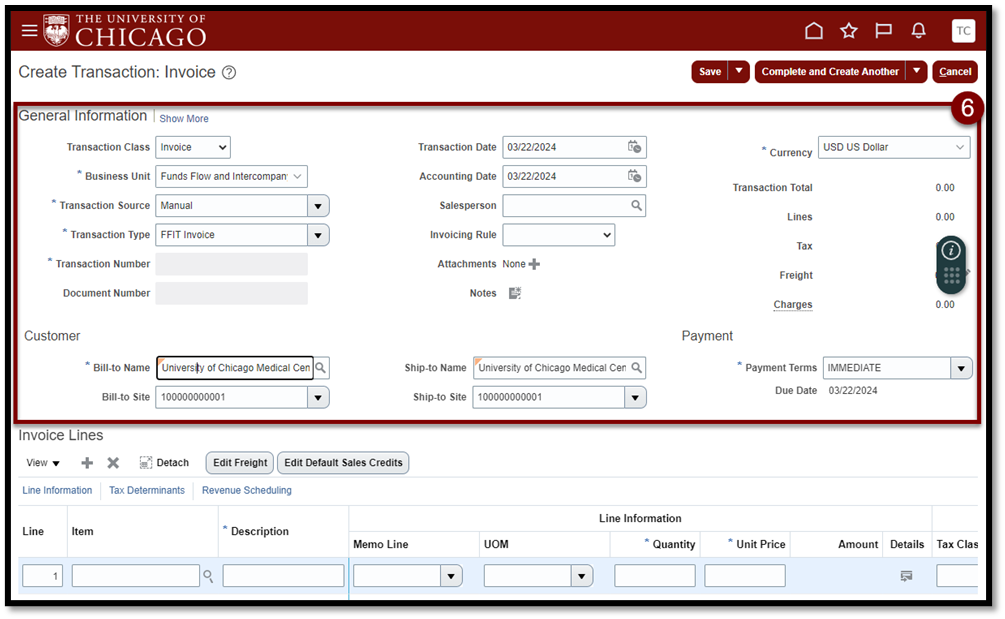The height and width of the screenshot is (619, 1005).
Task: Search Ship-to Name with magnifier icon
Action: pos(636,368)
